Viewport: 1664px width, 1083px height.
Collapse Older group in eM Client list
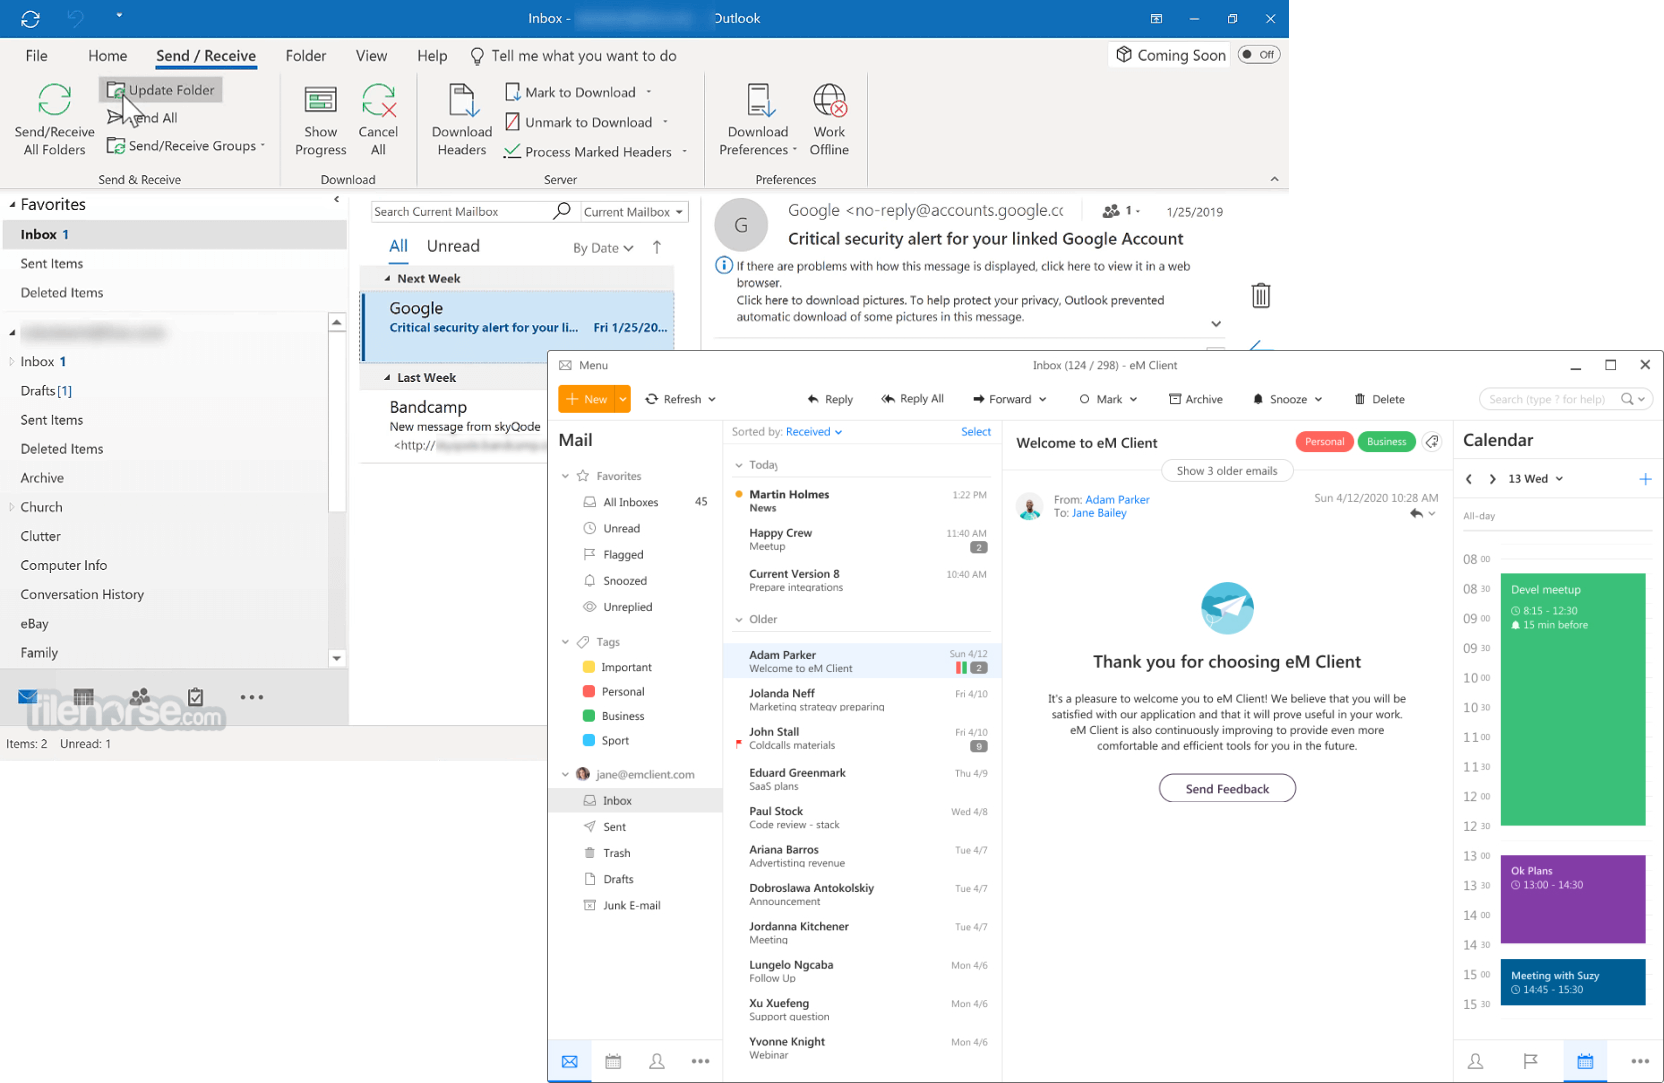click(x=739, y=620)
